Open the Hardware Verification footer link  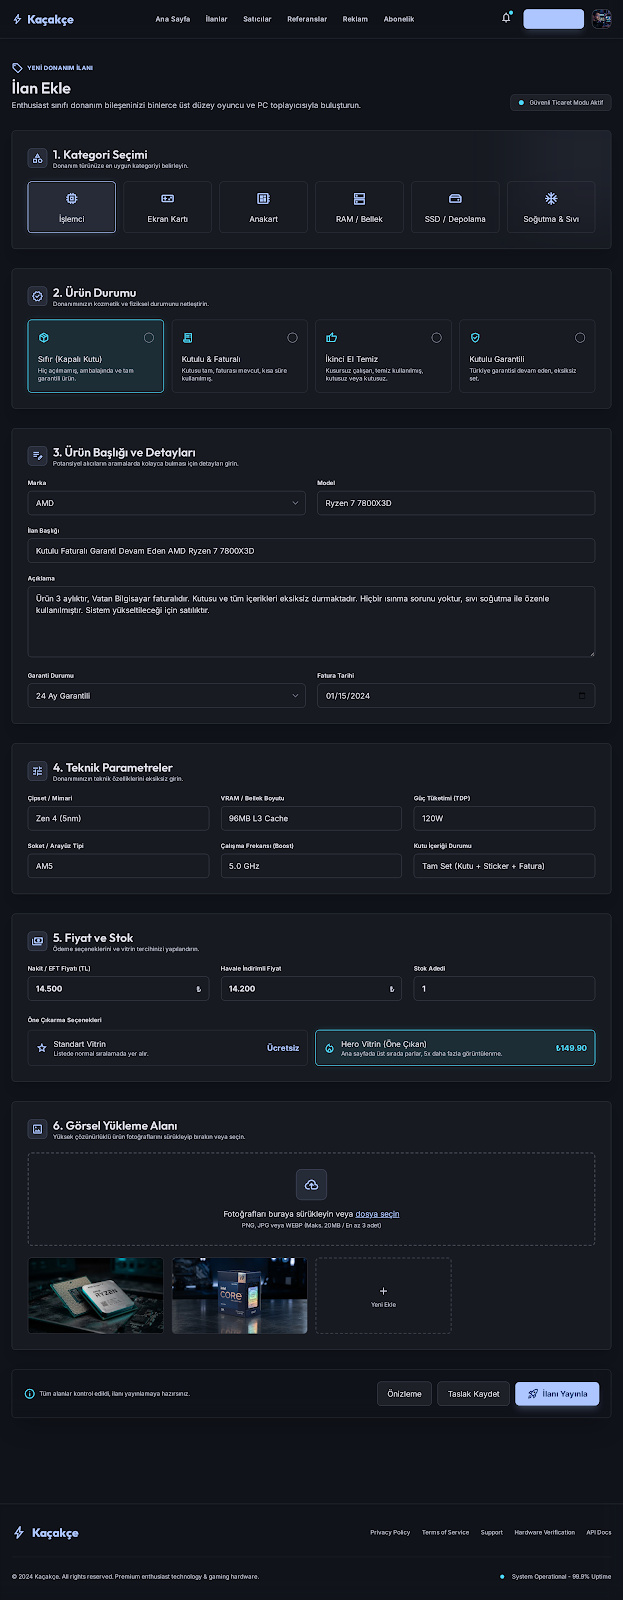(545, 1533)
